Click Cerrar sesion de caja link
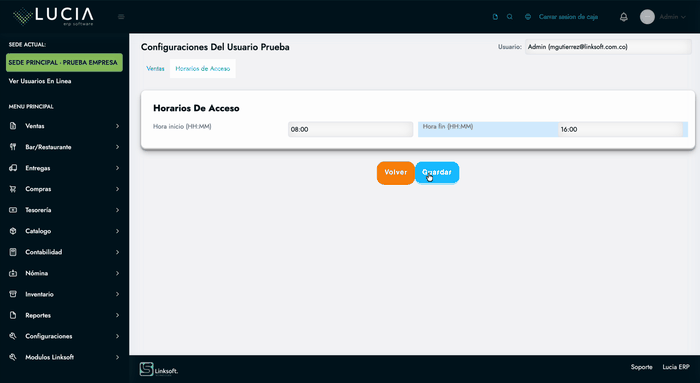The height and width of the screenshot is (383, 700). coord(568,17)
